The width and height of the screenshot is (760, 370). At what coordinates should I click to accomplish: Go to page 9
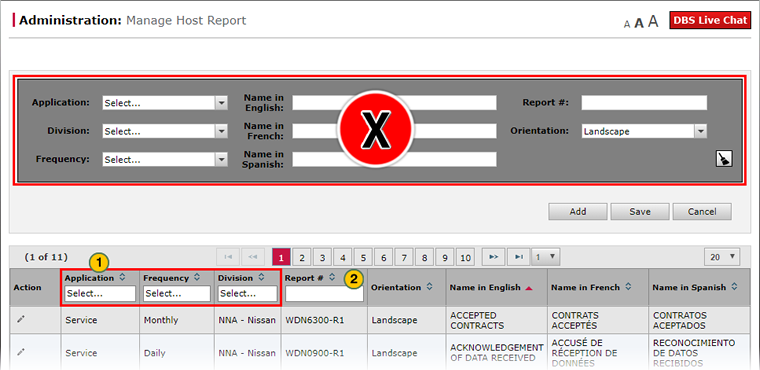[444, 257]
